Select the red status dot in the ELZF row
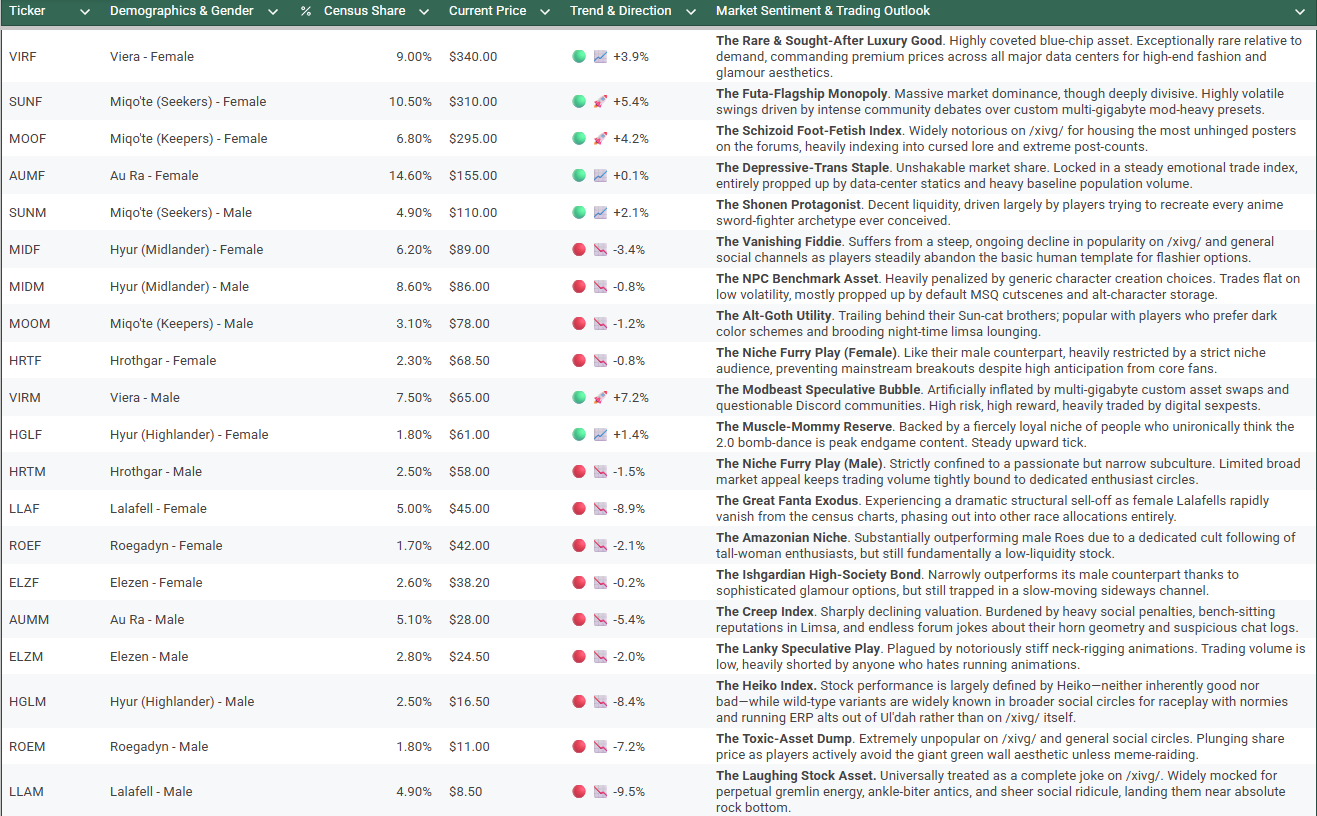This screenshot has height=816, width=1317. pos(579,583)
